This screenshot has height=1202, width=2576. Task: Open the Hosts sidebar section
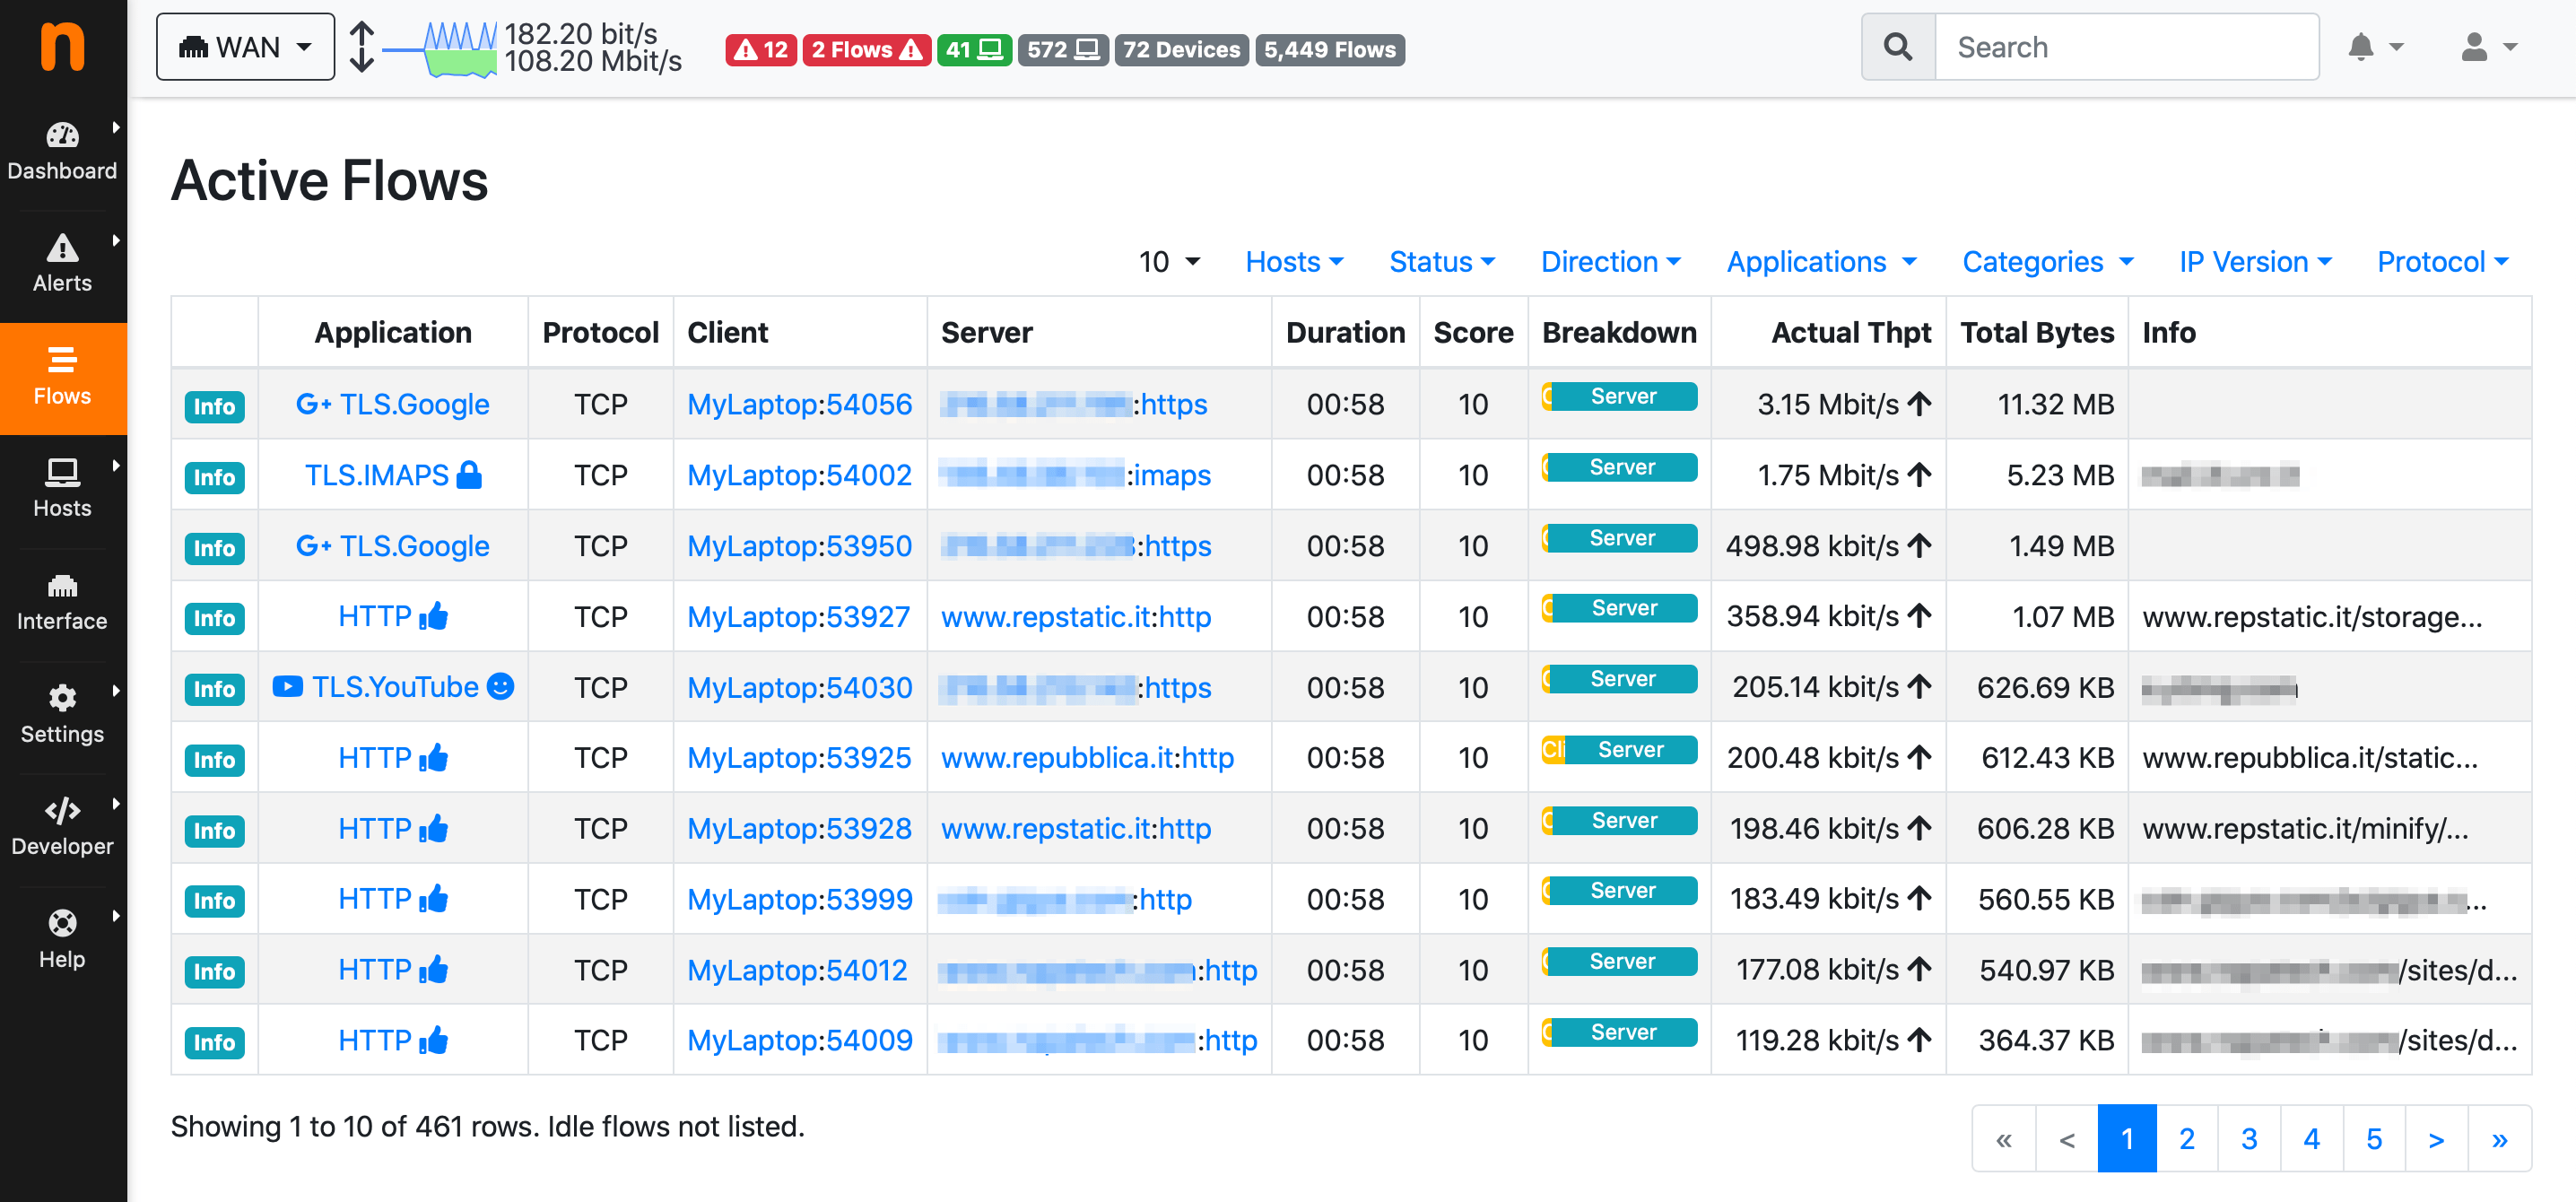pyautogui.click(x=62, y=488)
